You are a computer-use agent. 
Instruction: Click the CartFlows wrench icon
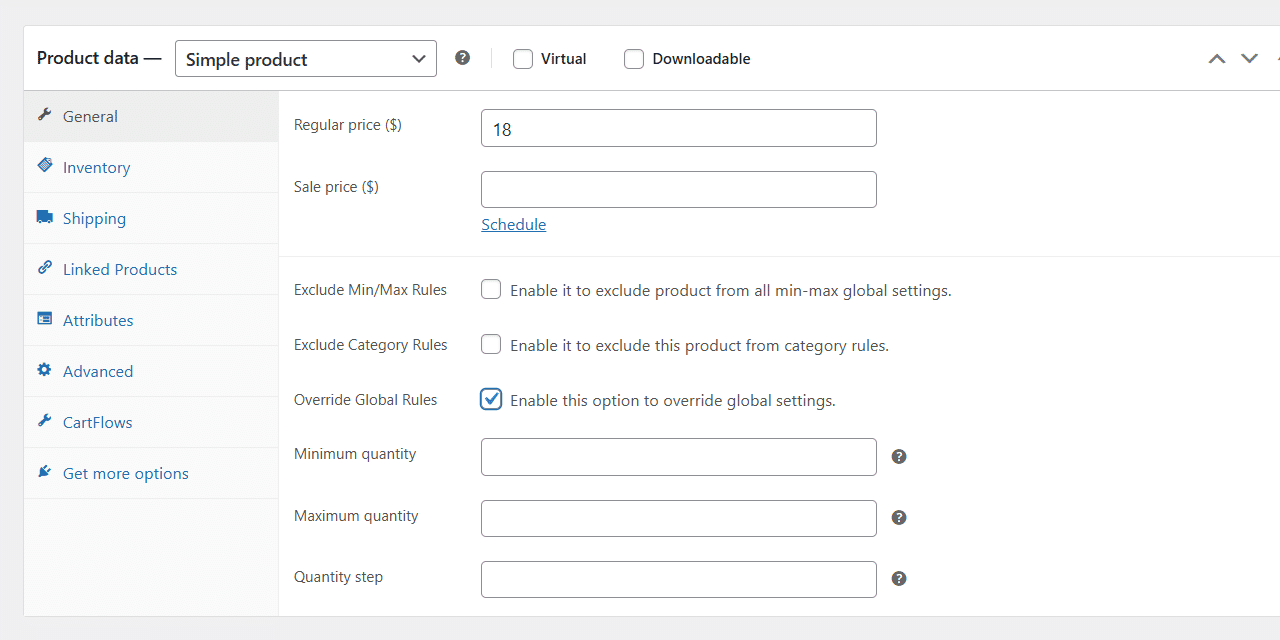(x=44, y=420)
